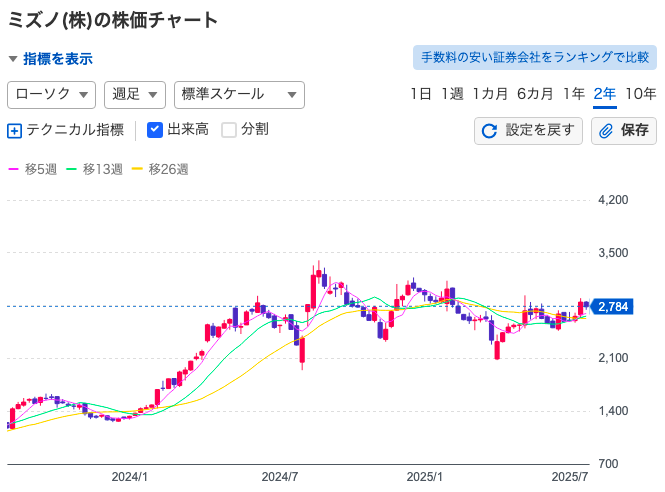This screenshot has height=492, width=665.
Task: Select the 1カ月 range tab
Action: point(490,94)
